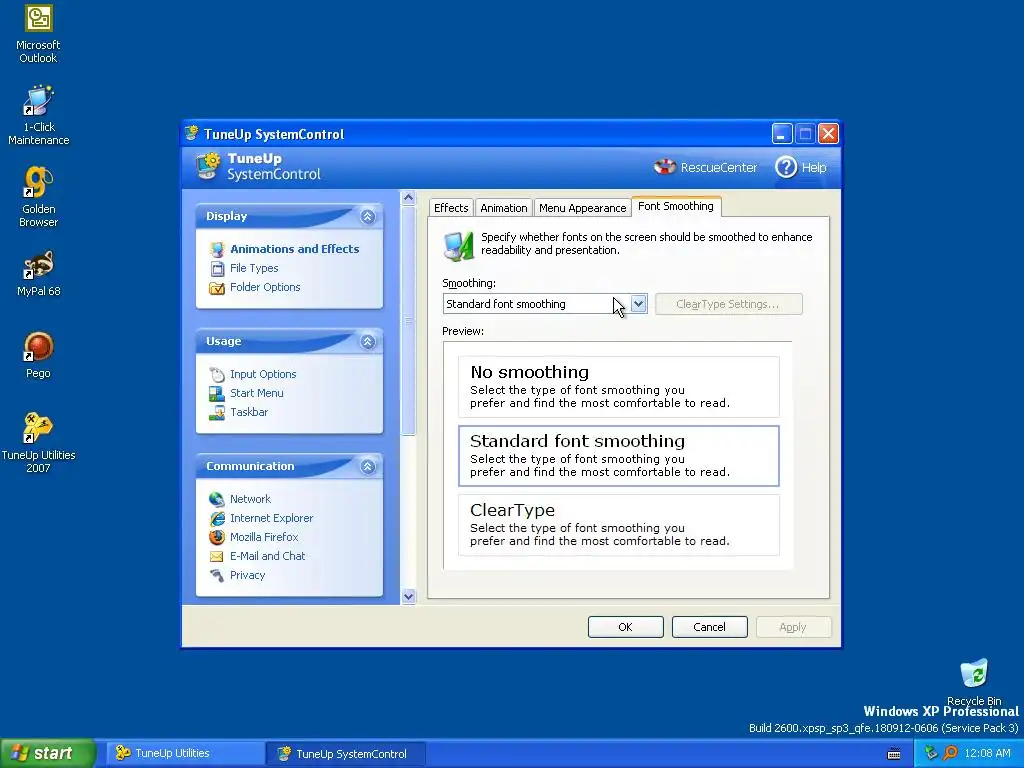This screenshot has width=1024, height=768.
Task: Open TuneUp Utilities 2007 desktop shortcut
Action: tap(38, 443)
